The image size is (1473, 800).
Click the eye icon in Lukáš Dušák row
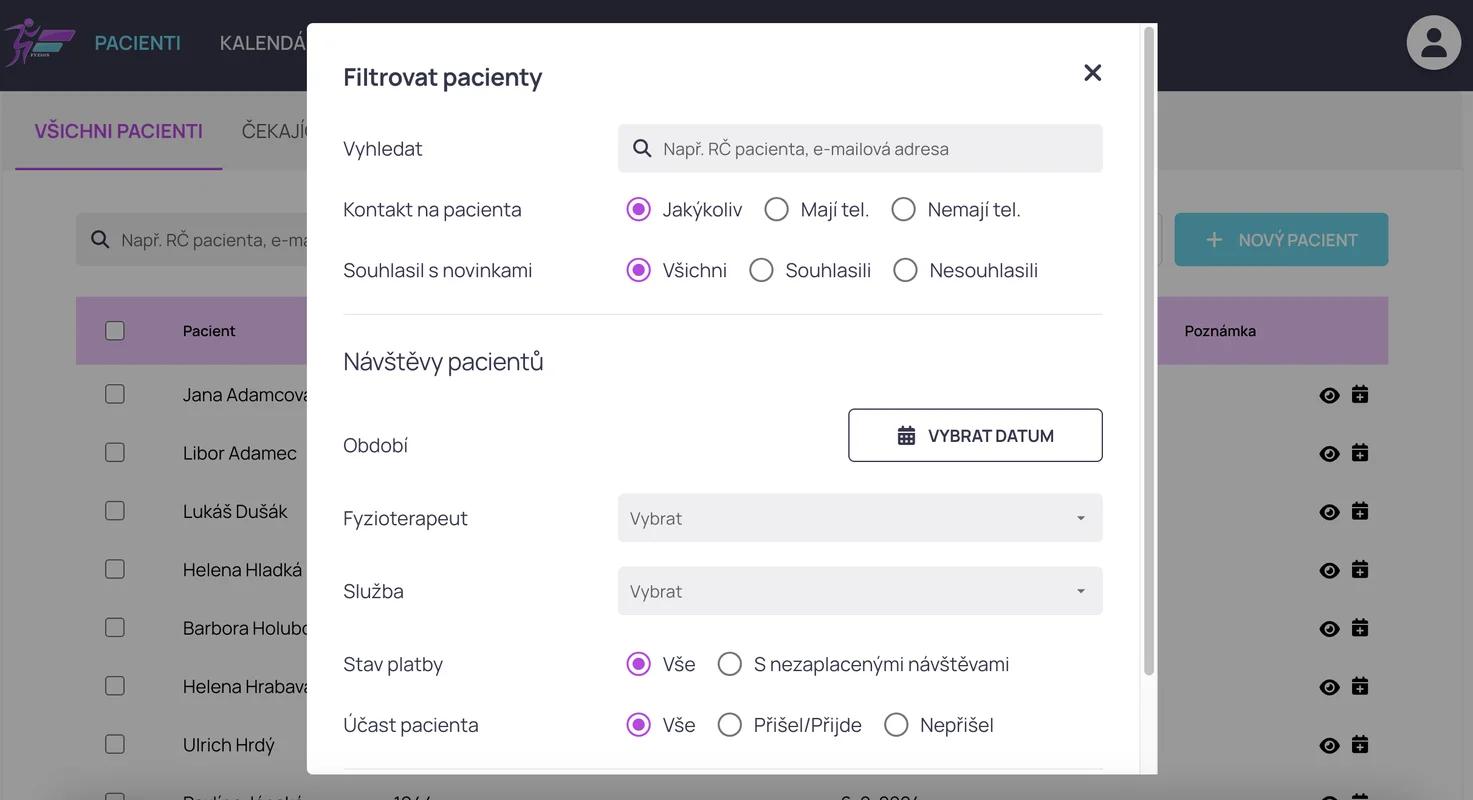1329,512
